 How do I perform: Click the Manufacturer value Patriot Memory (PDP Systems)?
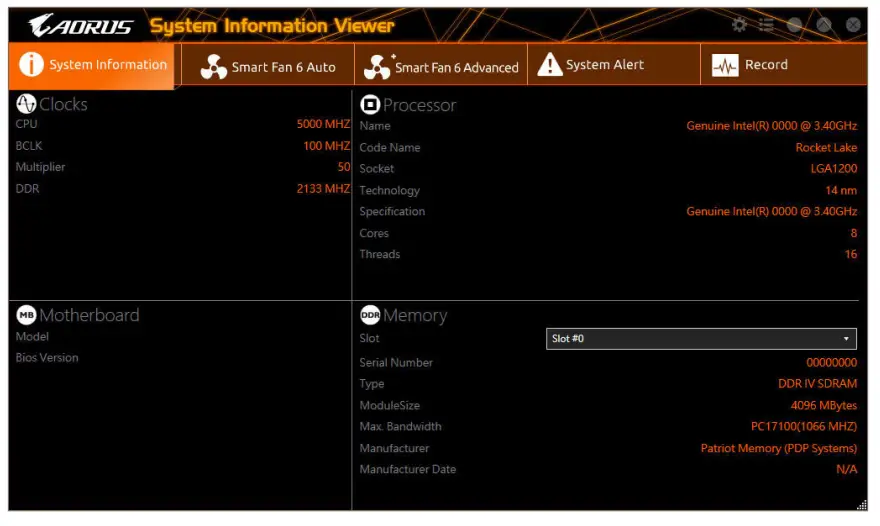coord(779,448)
